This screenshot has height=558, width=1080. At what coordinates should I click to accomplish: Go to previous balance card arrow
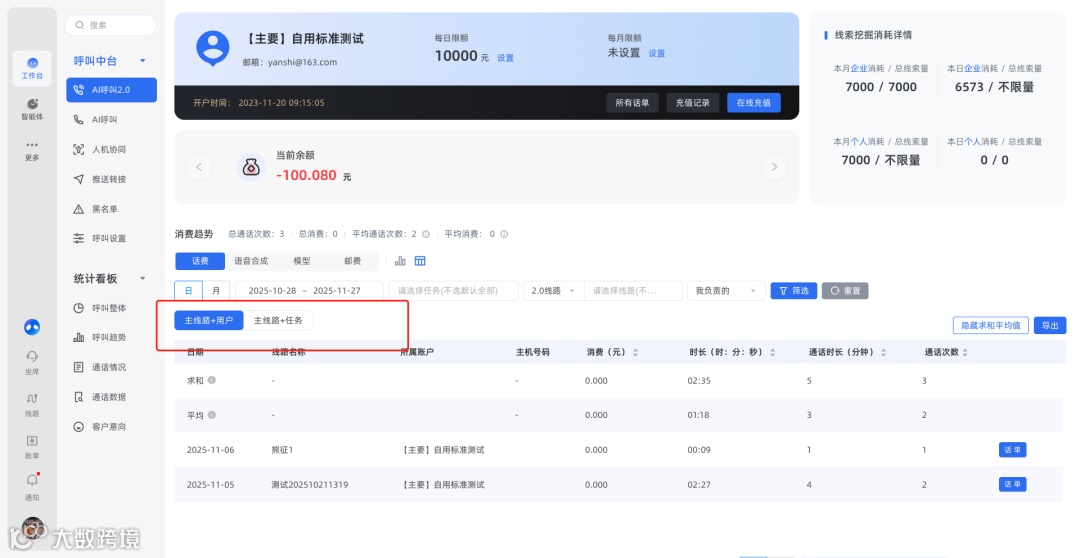199,167
